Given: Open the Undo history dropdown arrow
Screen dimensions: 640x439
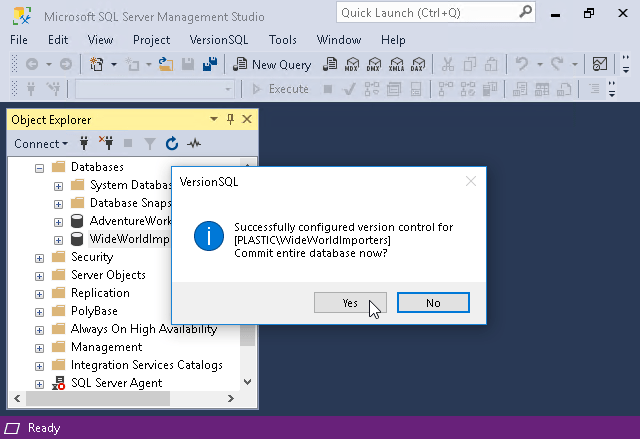Looking at the screenshot, I should (x=540, y=64).
